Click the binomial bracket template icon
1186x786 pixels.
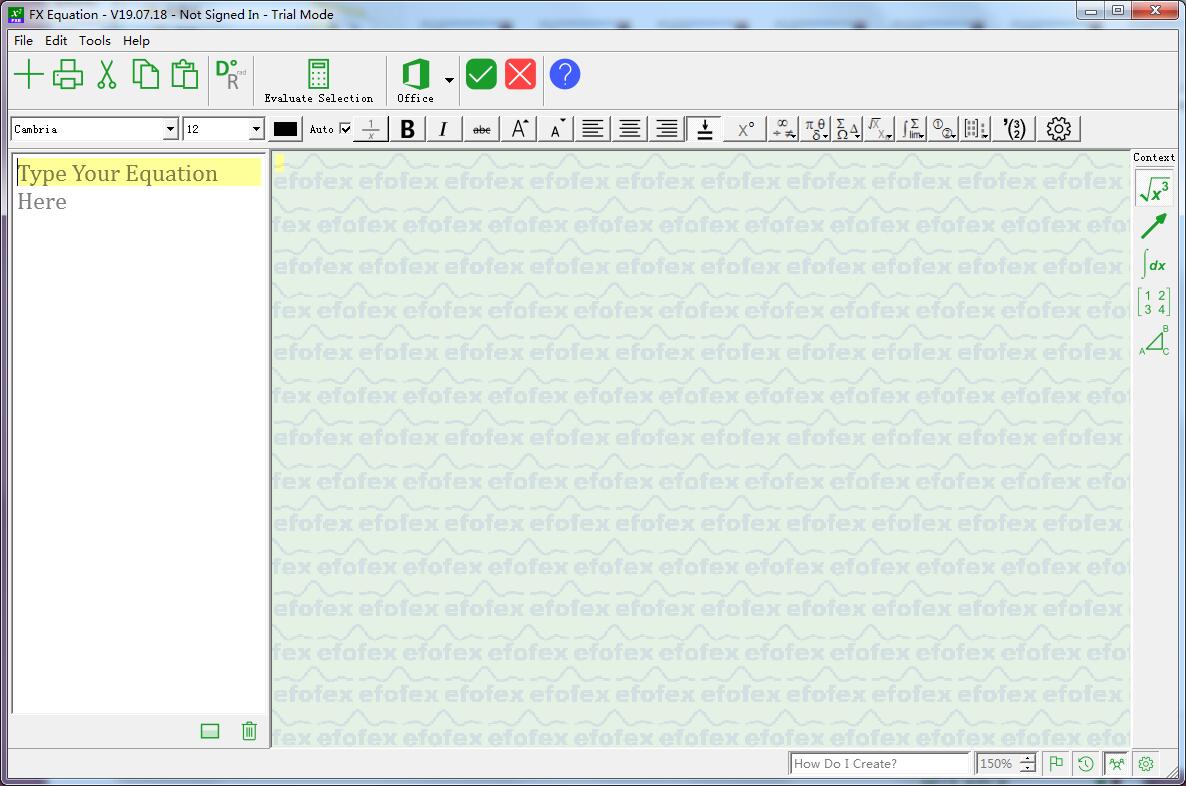tap(1014, 129)
